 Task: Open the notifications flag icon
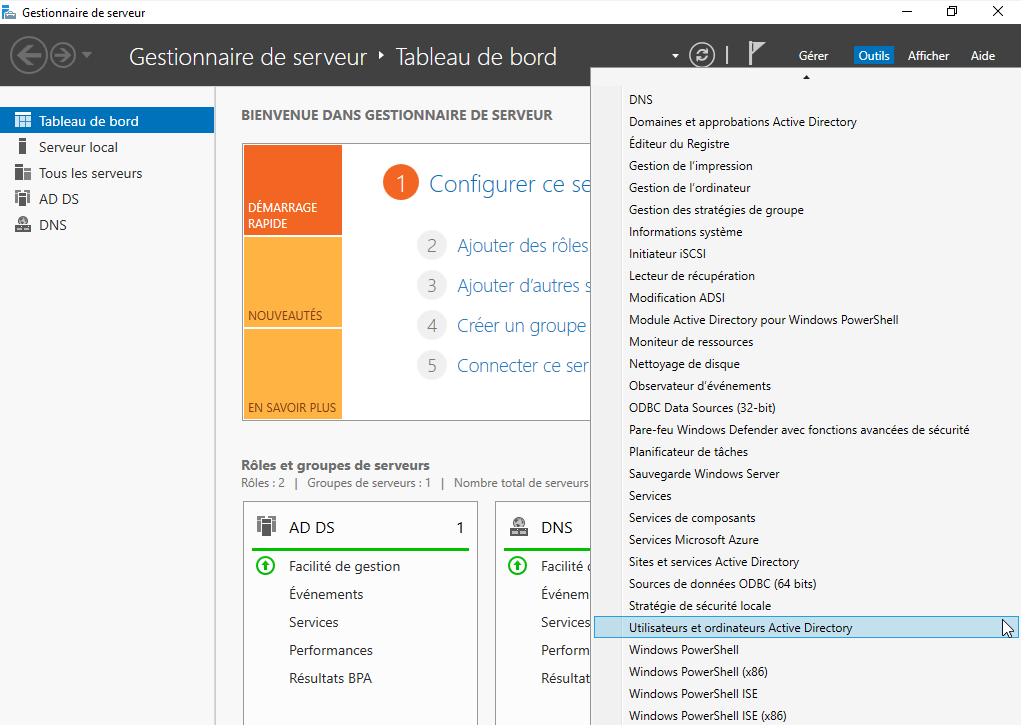pyautogui.click(x=757, y=54)
